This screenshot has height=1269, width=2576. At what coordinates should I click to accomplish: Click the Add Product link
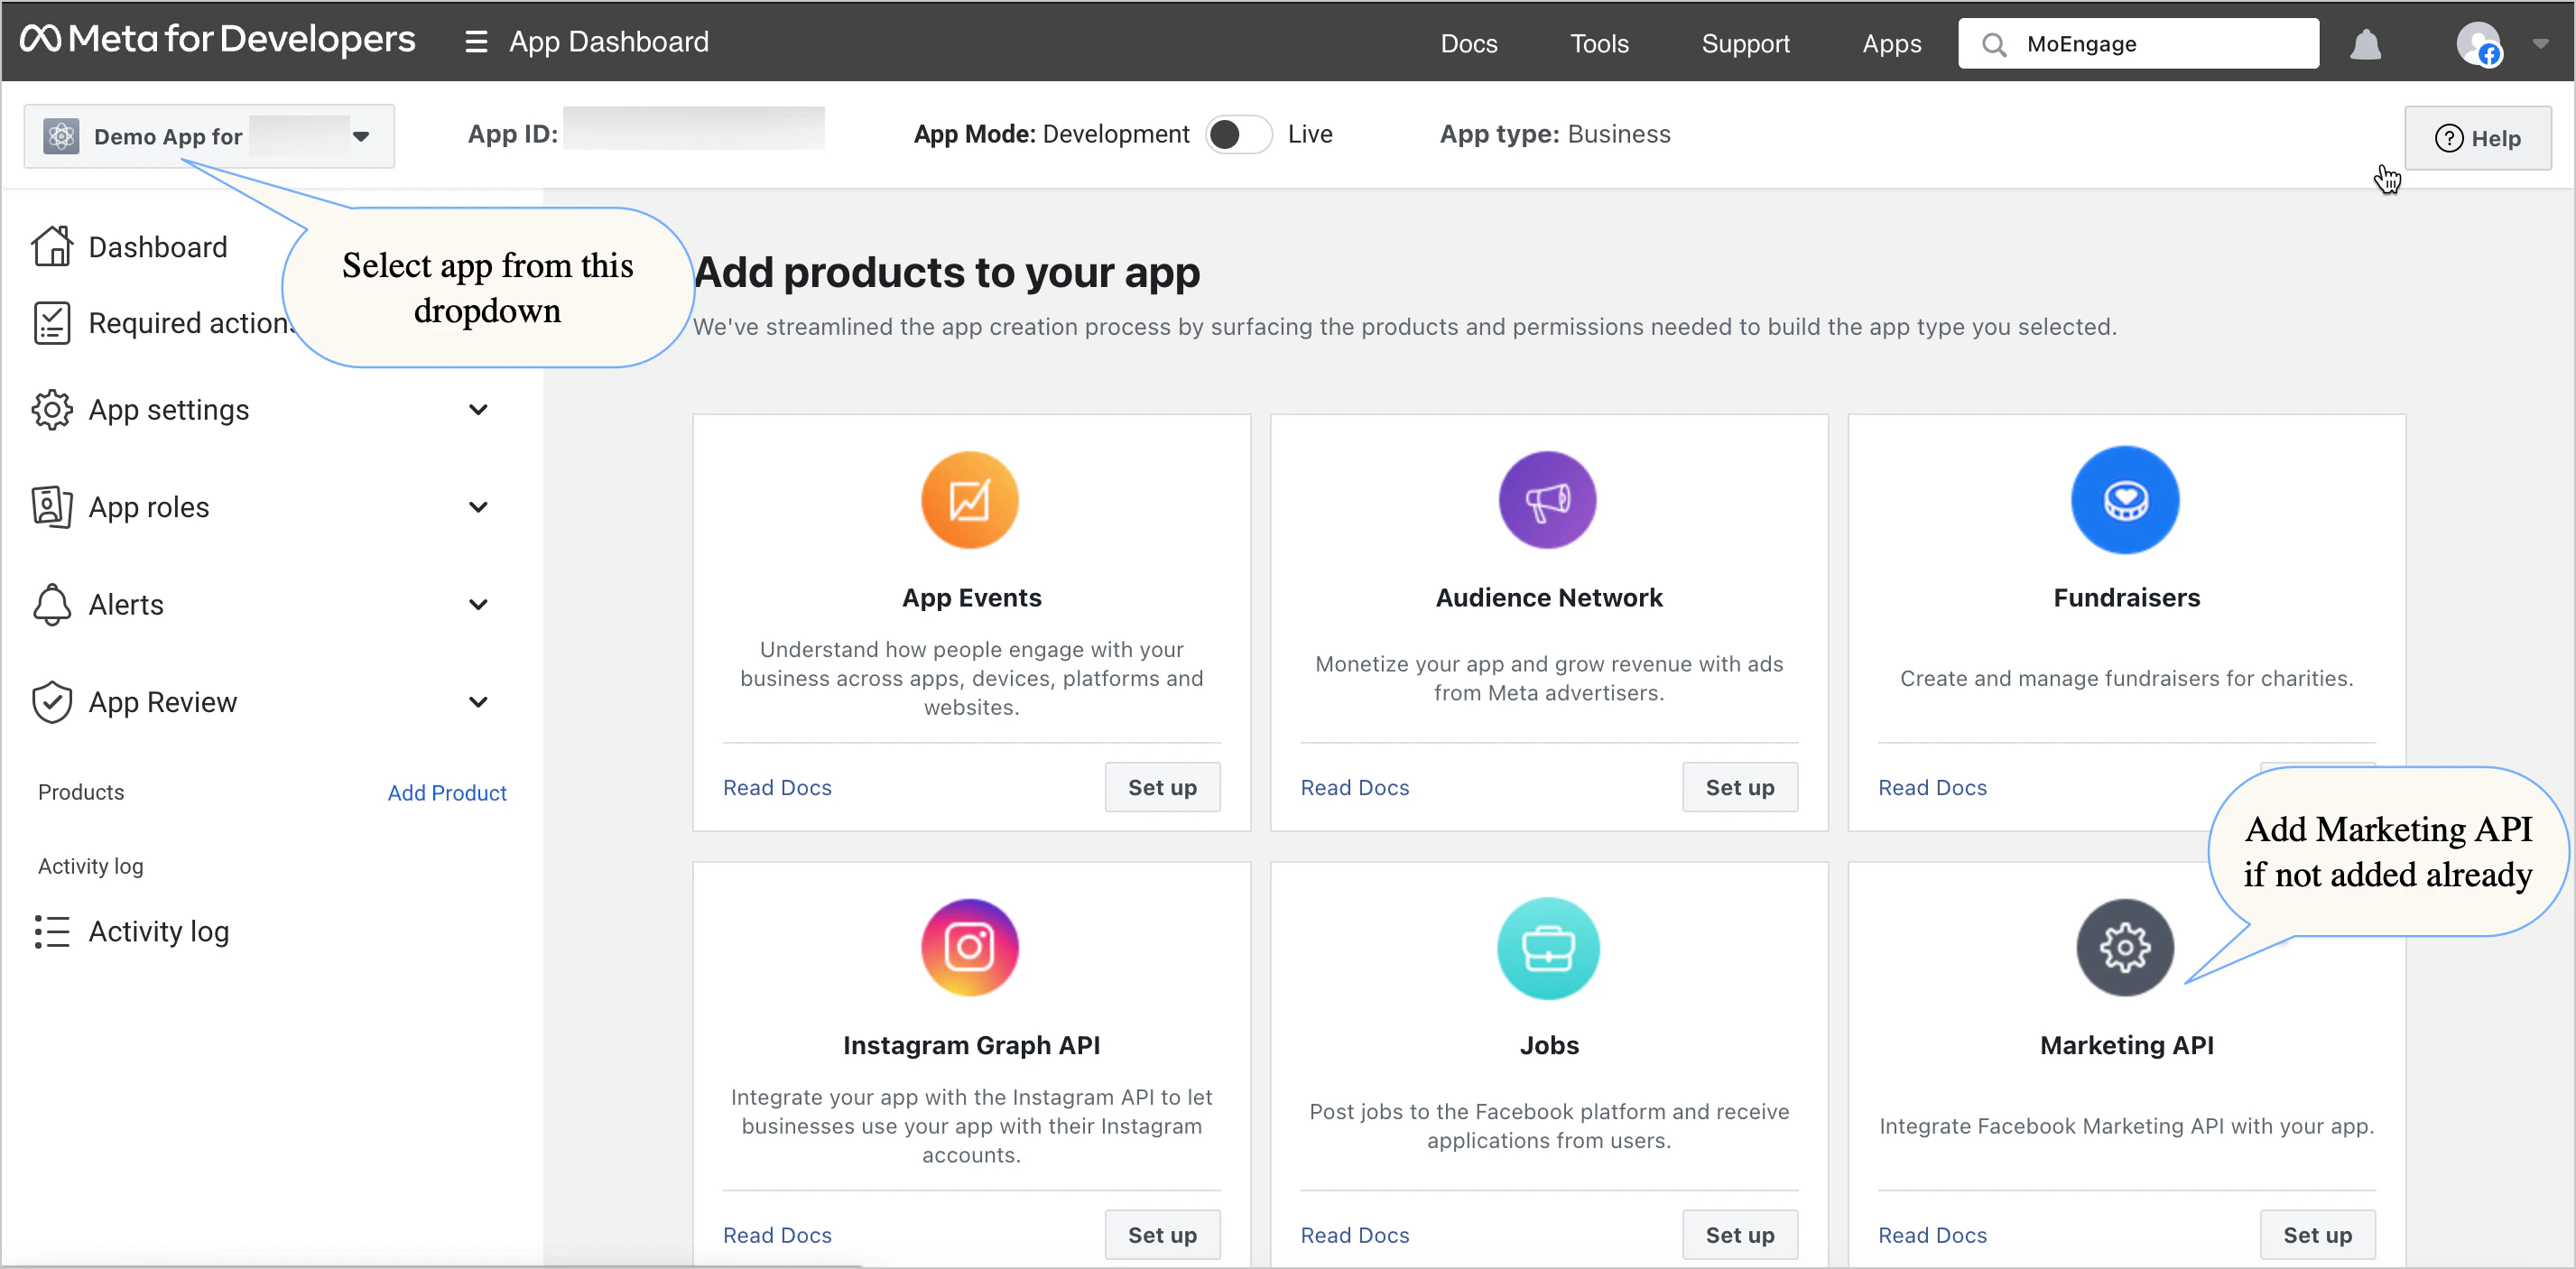(x=446, y=792)
